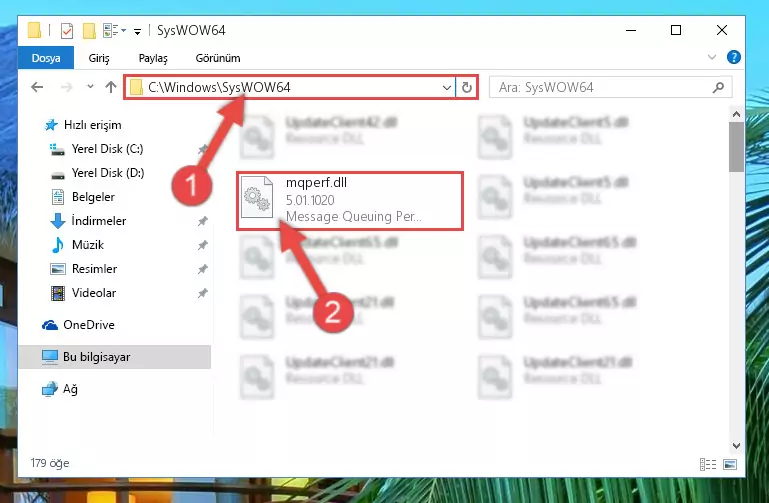Select Hızlı erişim in the navigation pane
This screenshot has height=503, width=769.
[x=92, y=125]
